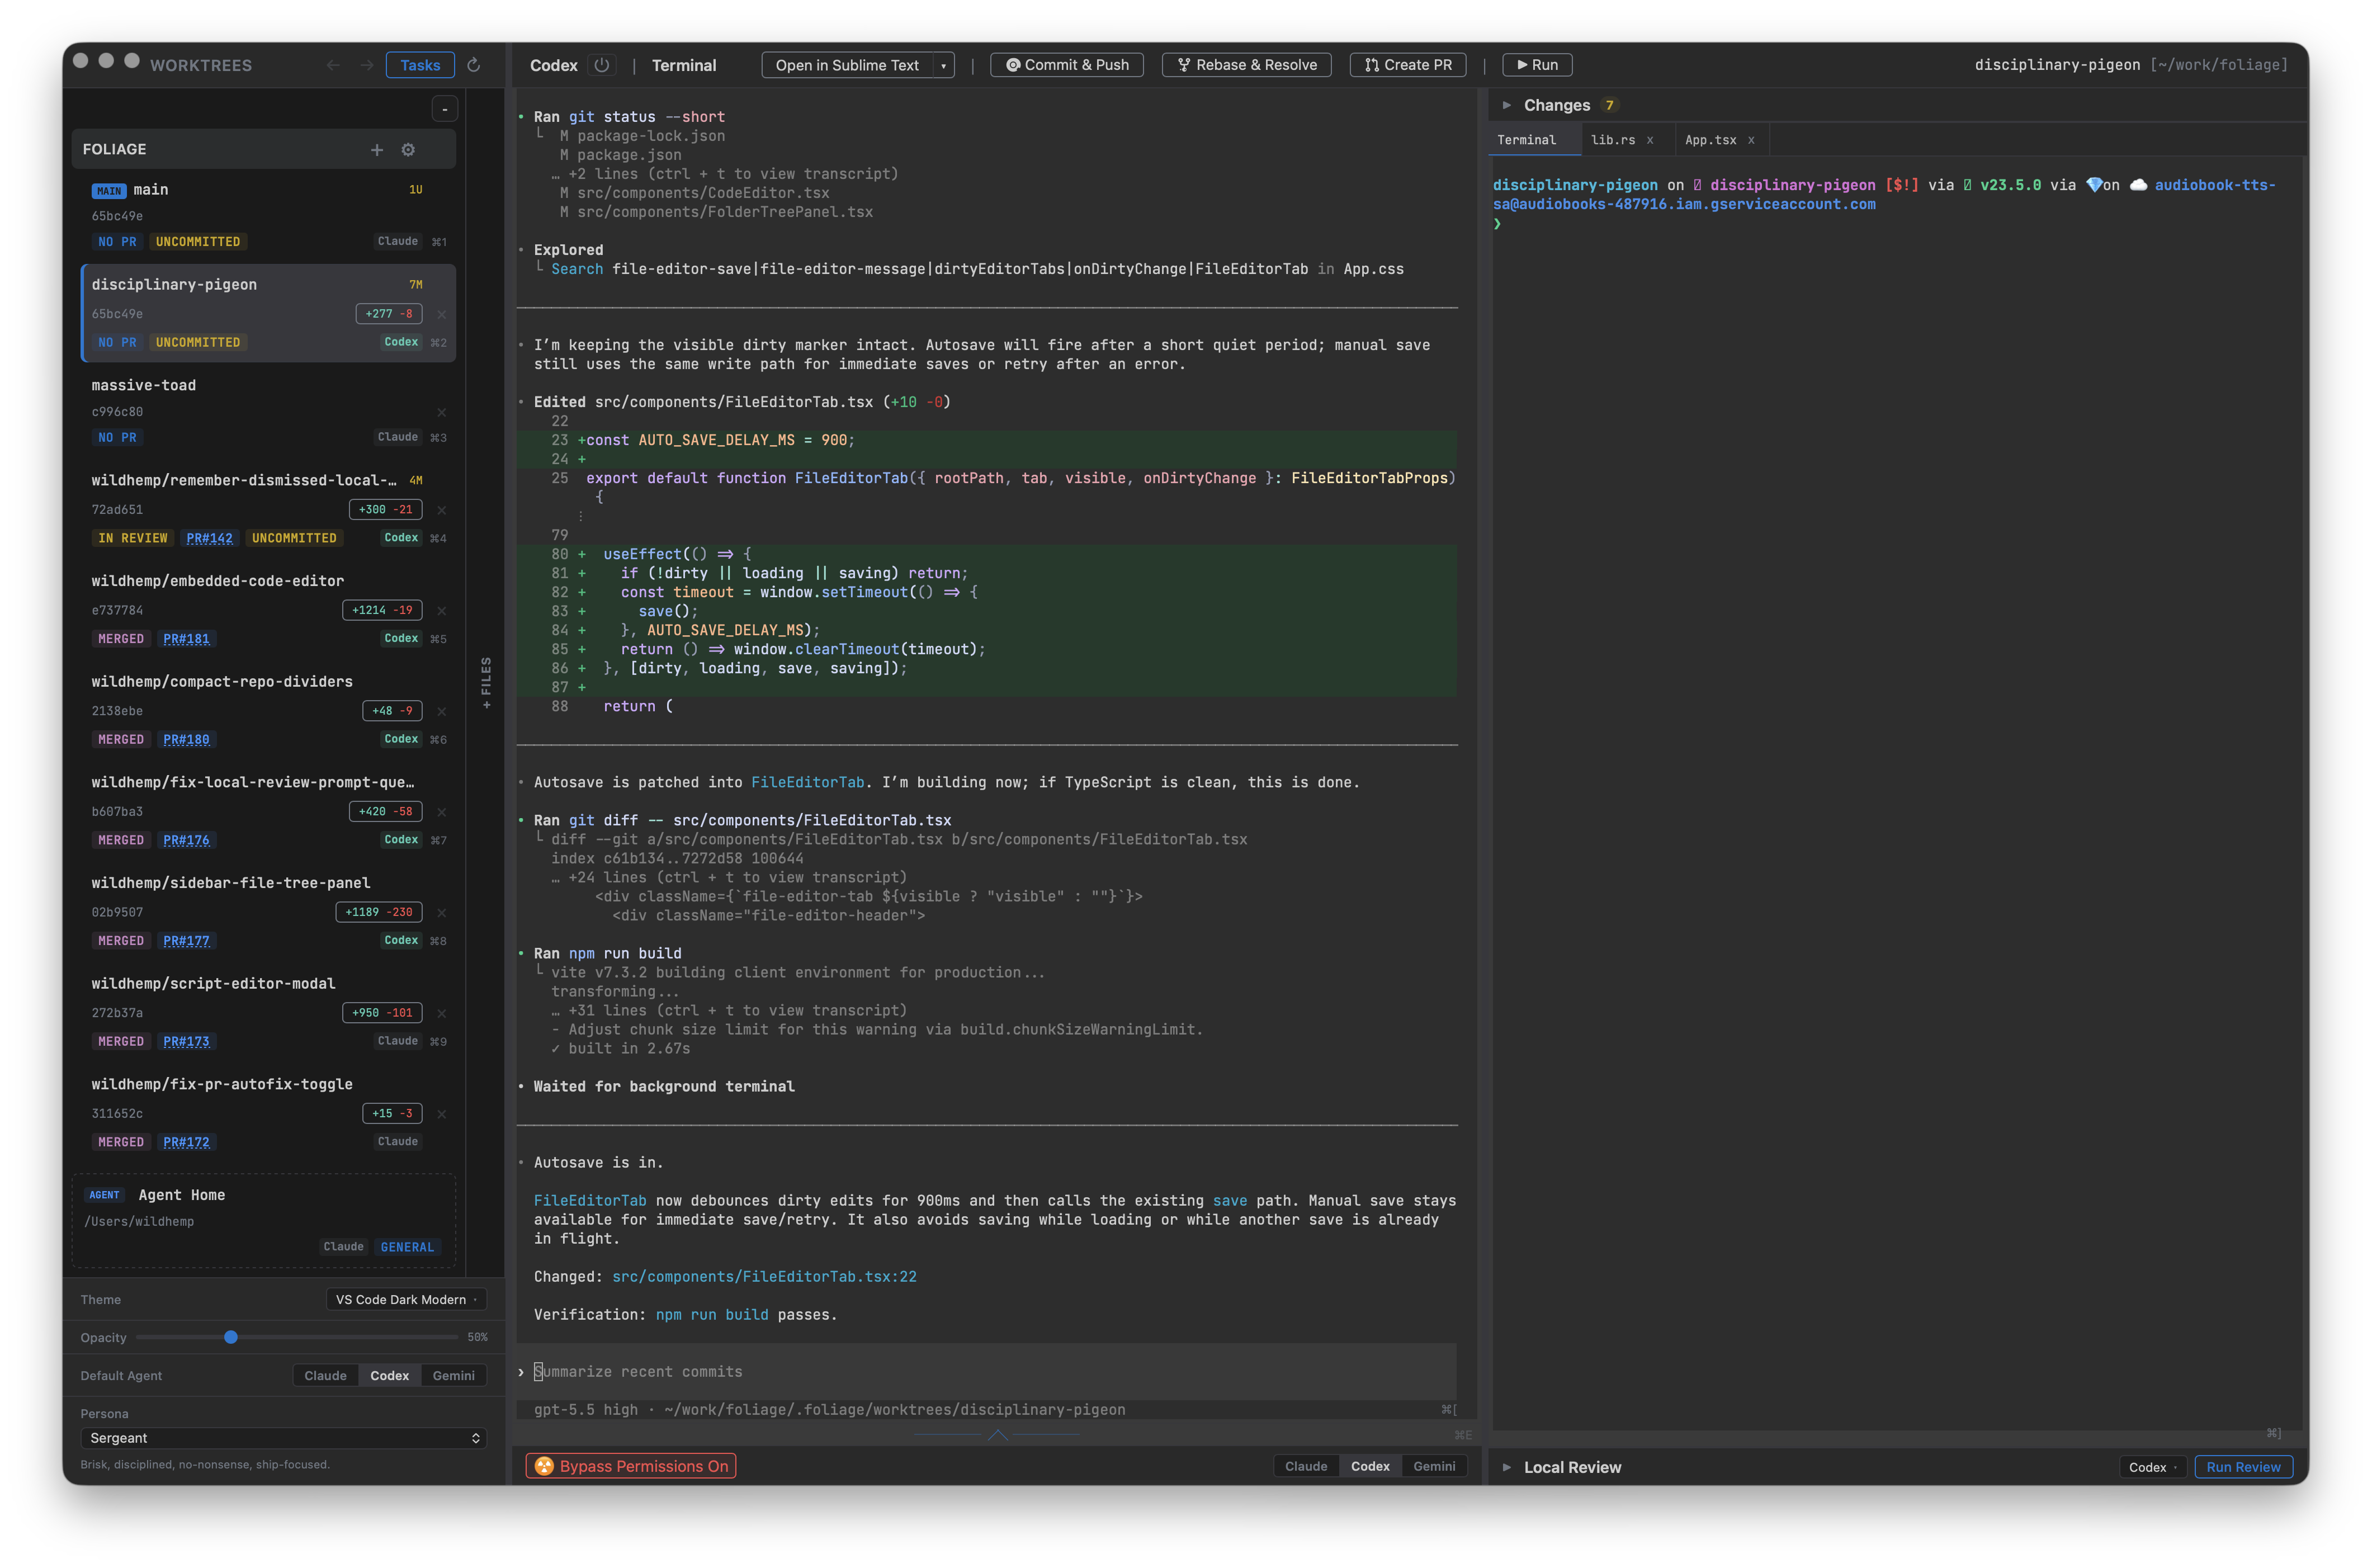Set default agent to Gemini
This screenshot has height=1568, width=2372.
454,1375
